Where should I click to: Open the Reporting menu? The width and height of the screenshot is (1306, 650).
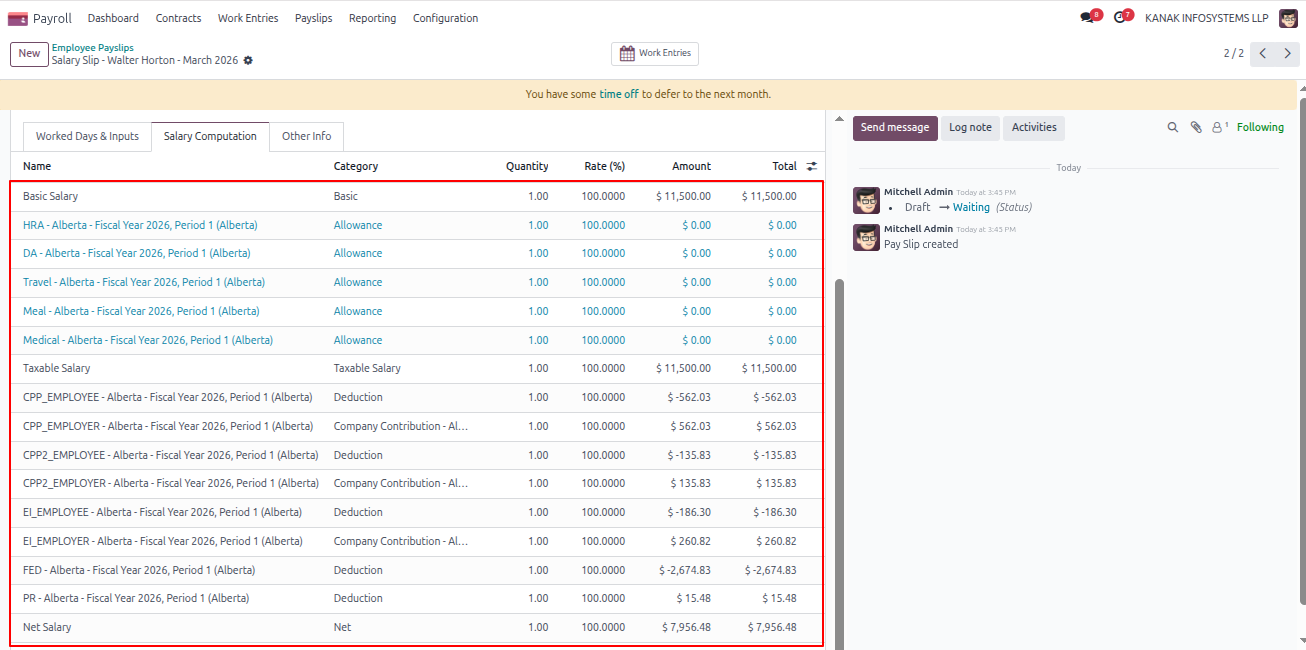coord(372,18)
